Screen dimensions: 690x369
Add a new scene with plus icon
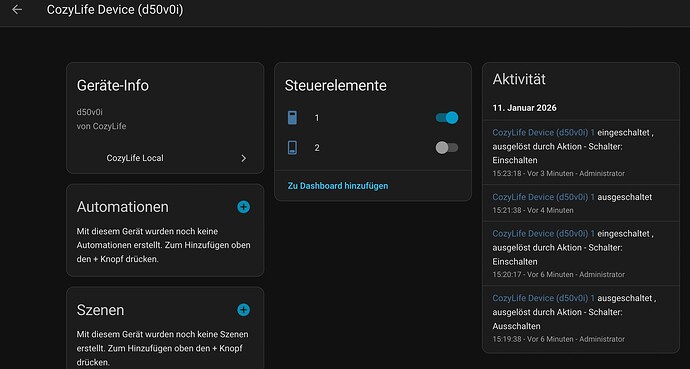tap(243, 310)
